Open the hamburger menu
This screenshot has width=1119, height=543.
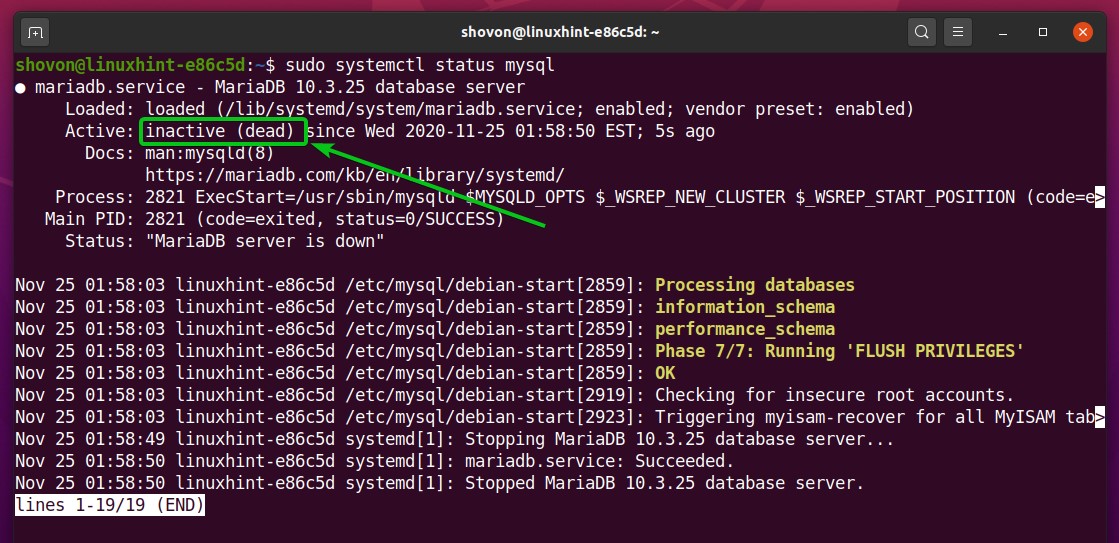click(x=959, y=33)
